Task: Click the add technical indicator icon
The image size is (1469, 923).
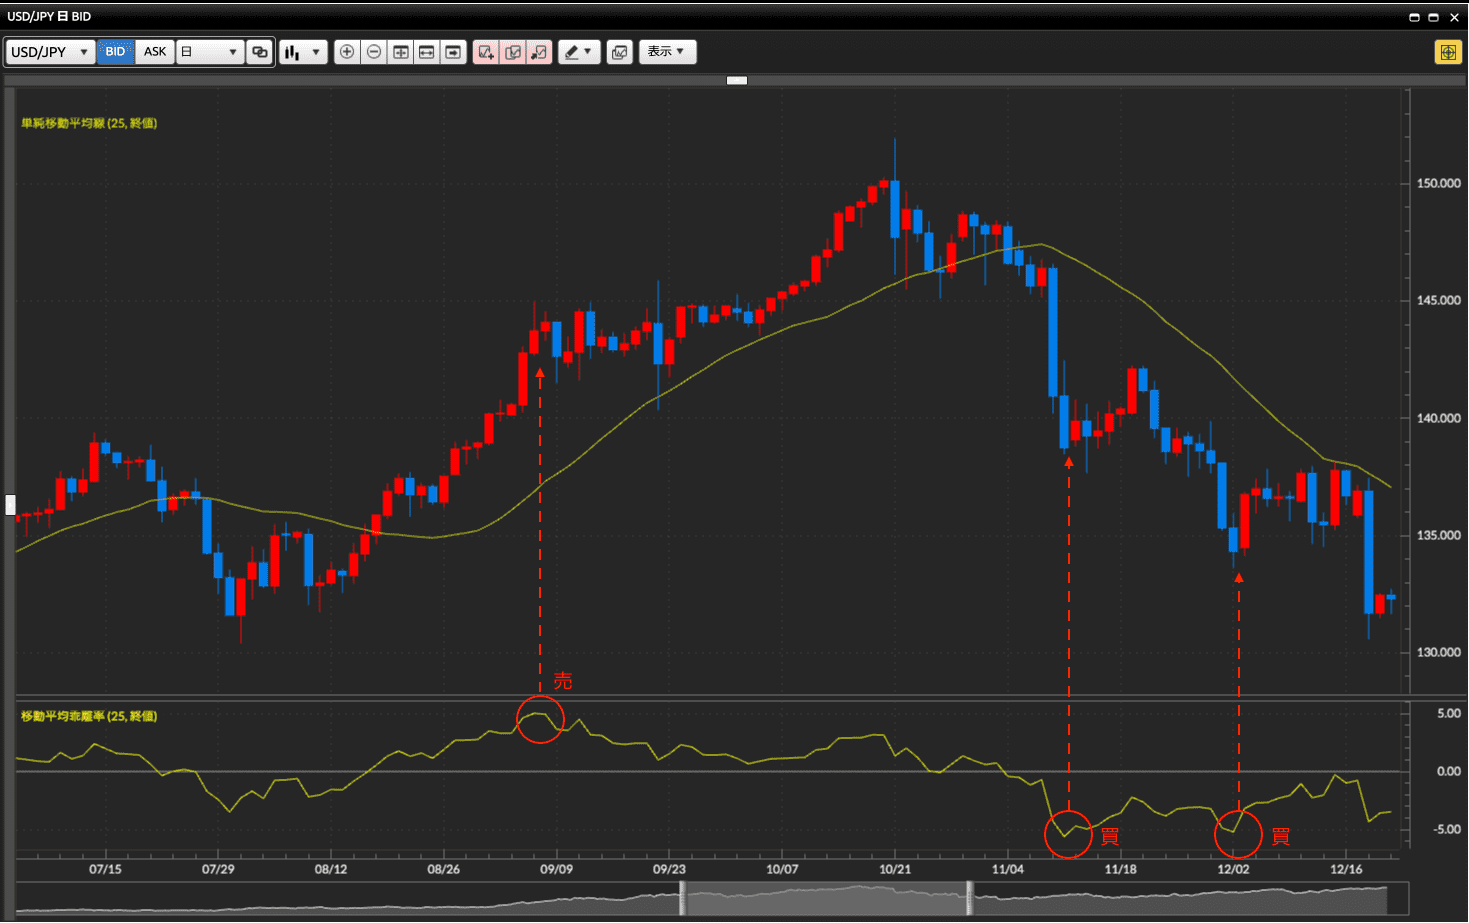Action: 486,52
